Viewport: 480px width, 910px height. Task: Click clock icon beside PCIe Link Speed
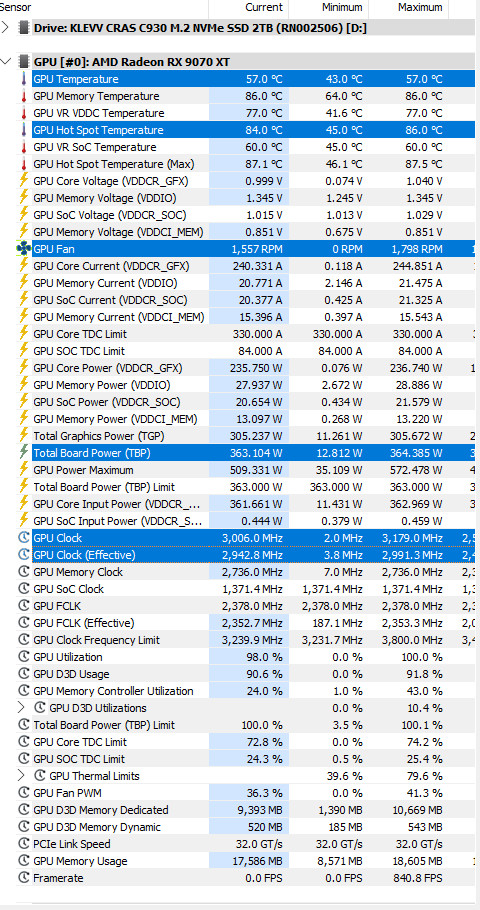[x=24, y=844]
